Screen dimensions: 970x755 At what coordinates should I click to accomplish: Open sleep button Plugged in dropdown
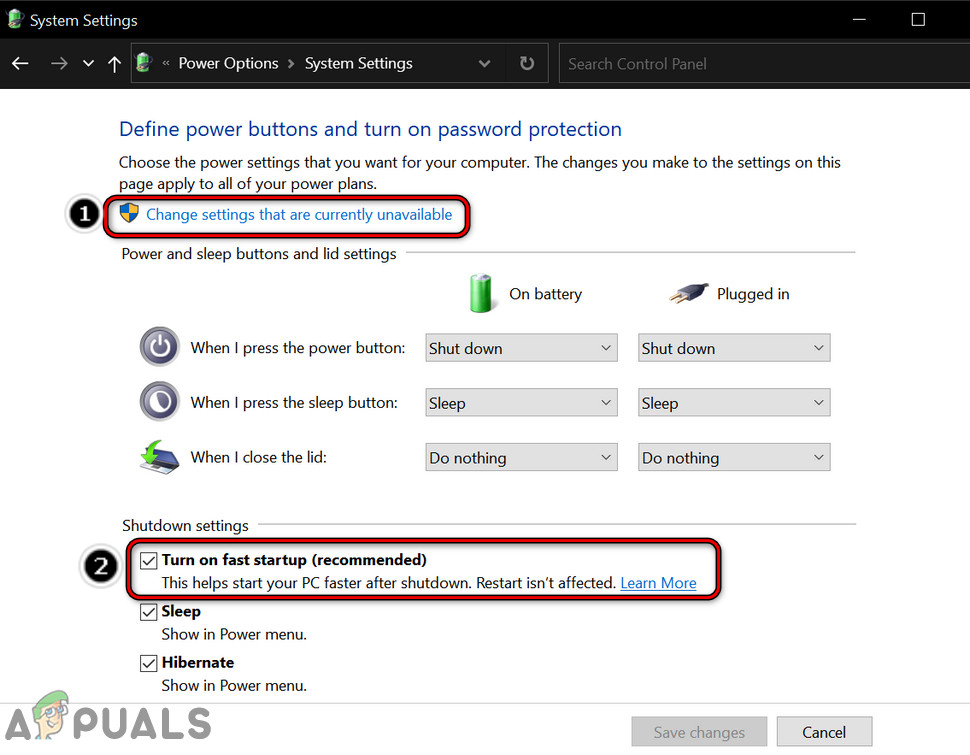click(734, 403)
